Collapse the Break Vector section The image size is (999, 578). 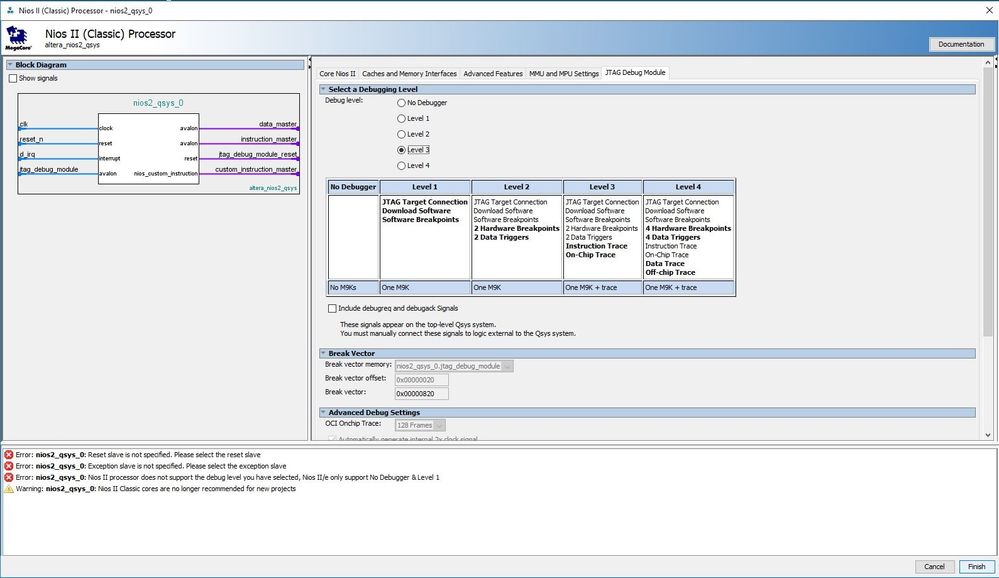322,353
